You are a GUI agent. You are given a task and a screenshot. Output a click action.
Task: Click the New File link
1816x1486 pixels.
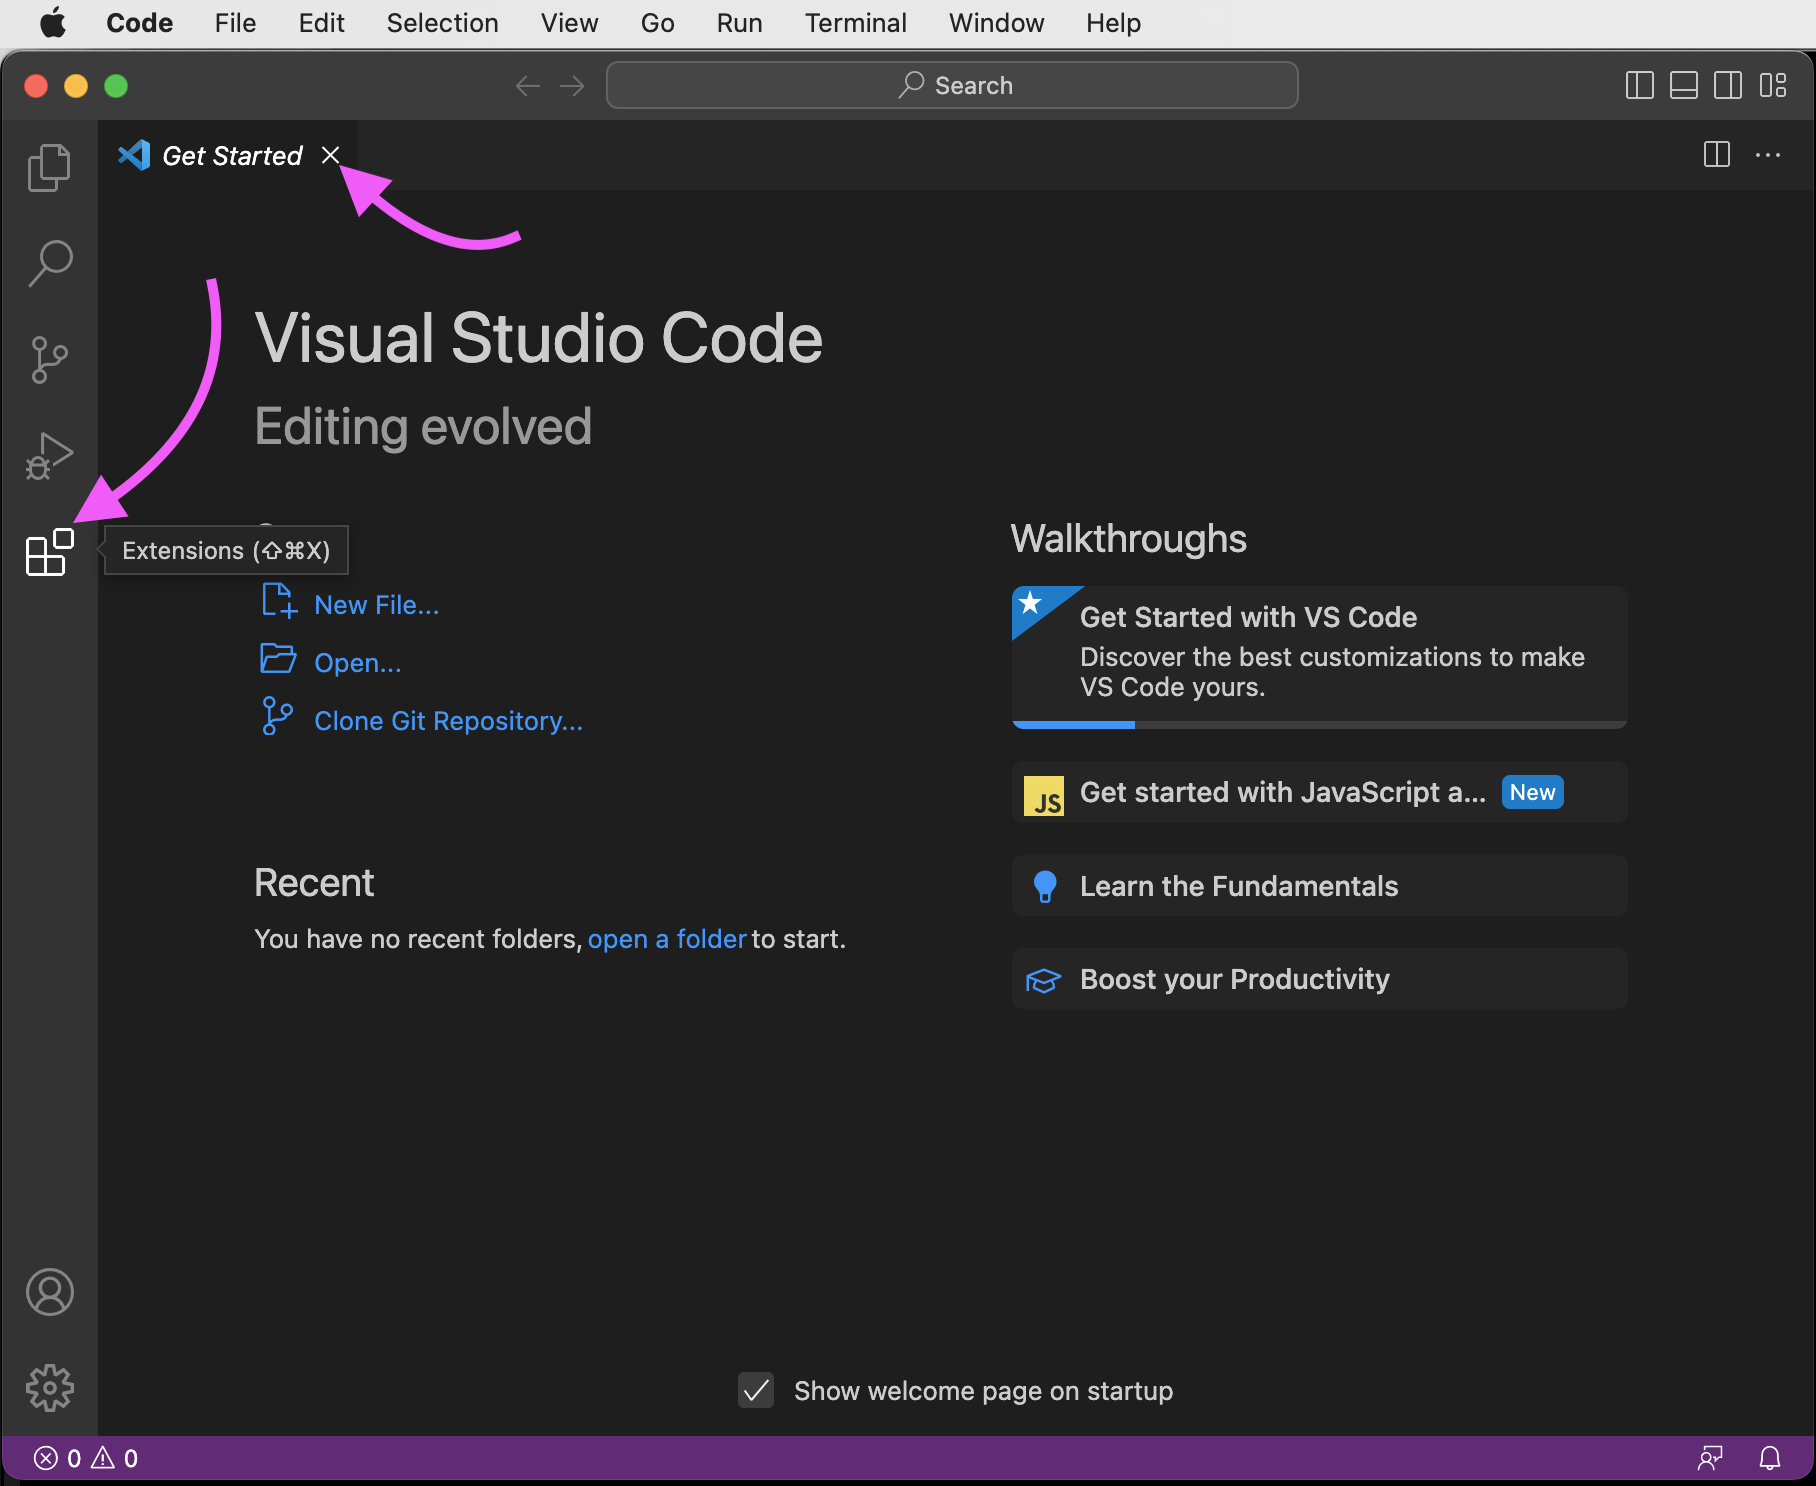coord(376,605)
